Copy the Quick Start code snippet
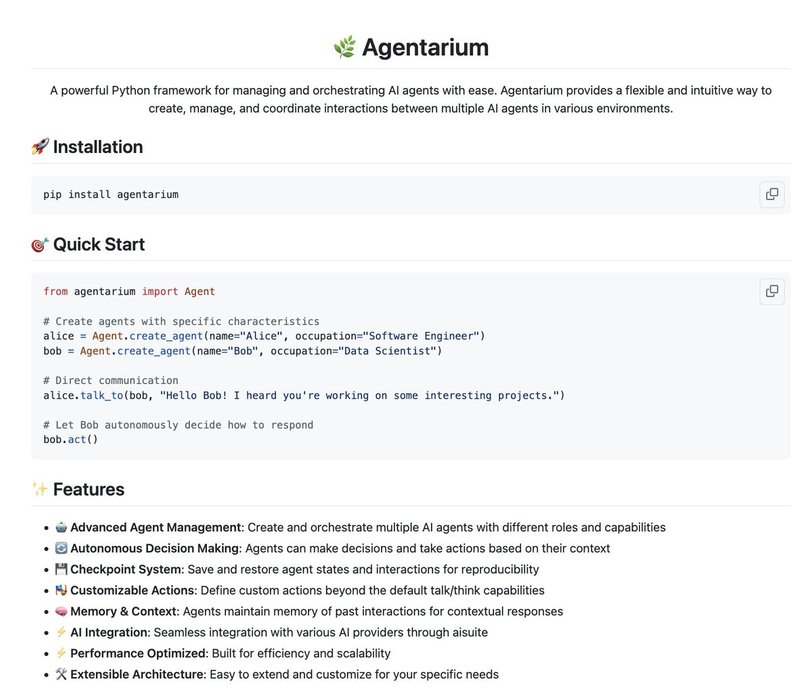 click(x=772, y=291)
